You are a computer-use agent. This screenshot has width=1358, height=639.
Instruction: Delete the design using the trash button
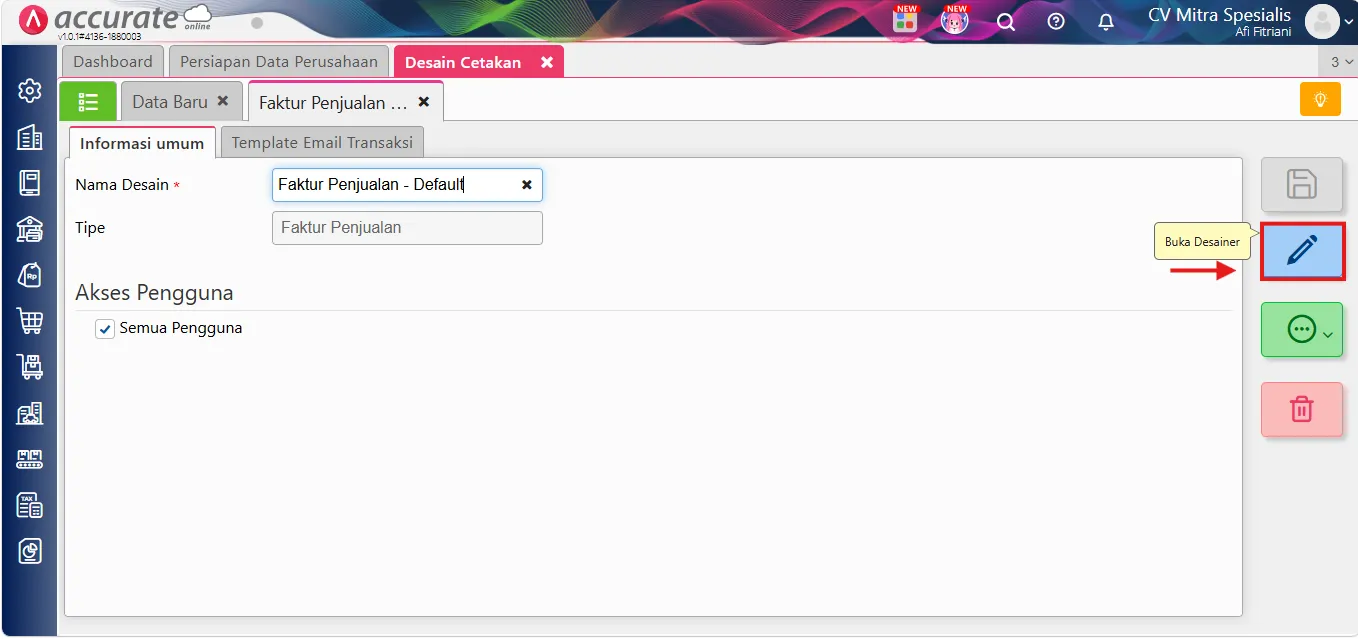(x=1301, y=409)
